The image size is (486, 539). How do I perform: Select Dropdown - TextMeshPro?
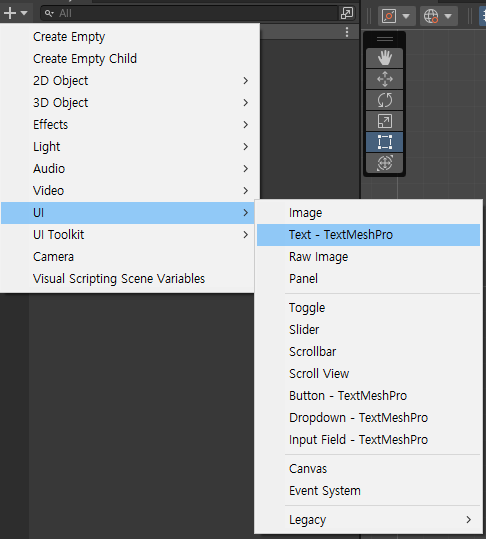click(x=368, y=418)
